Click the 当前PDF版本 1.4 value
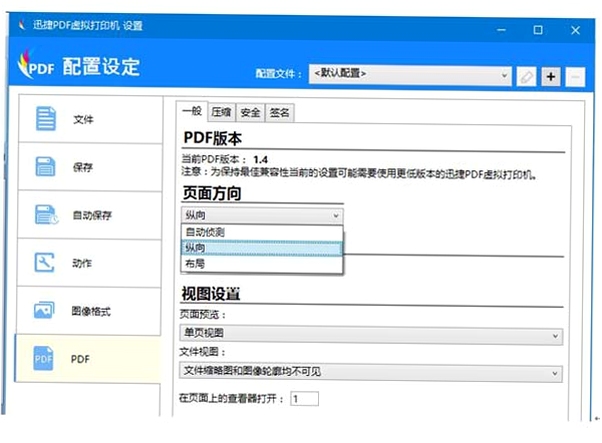602x443 pixels. click(x=260, y=160)
